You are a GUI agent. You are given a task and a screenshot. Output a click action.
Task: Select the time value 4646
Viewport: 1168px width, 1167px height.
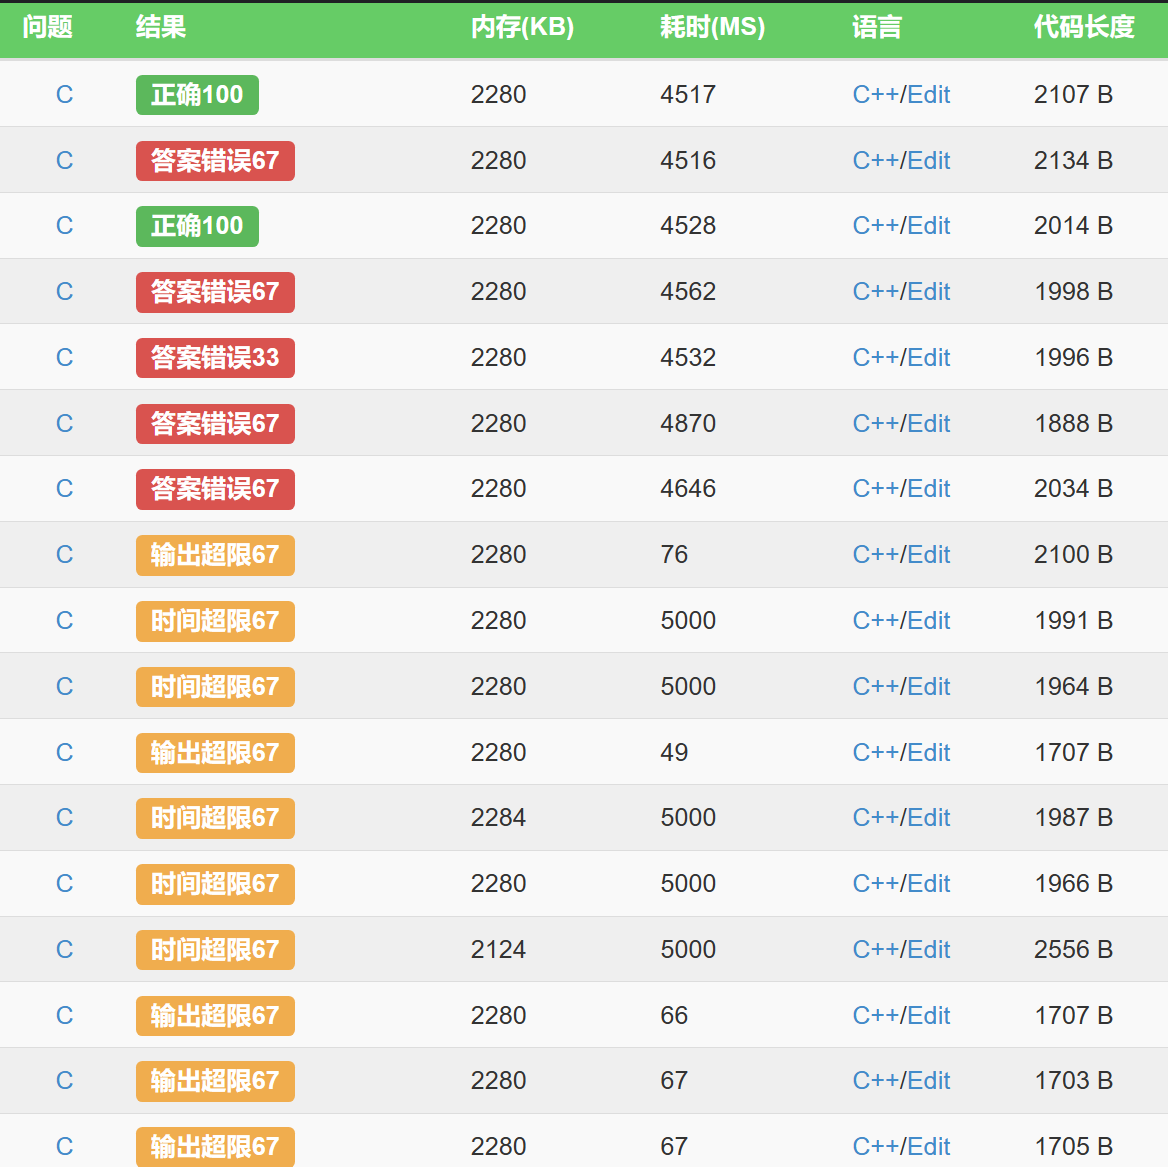(688, 489)
